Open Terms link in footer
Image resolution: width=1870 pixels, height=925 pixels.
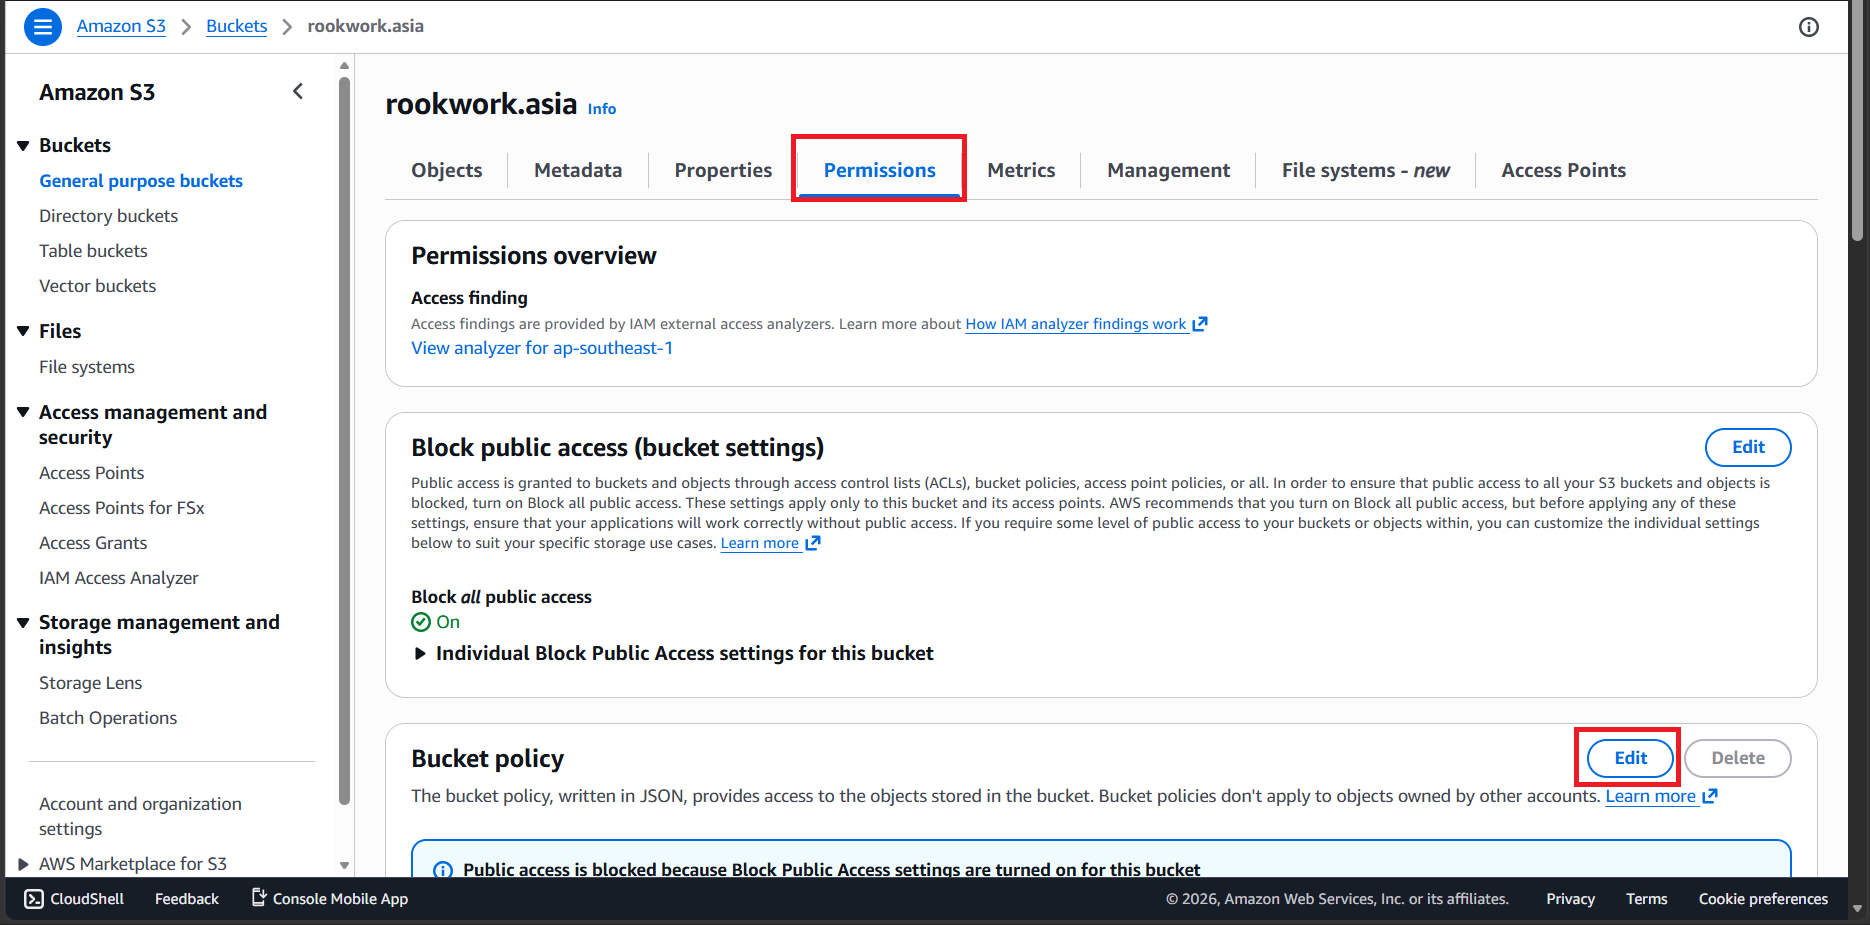1646,898
